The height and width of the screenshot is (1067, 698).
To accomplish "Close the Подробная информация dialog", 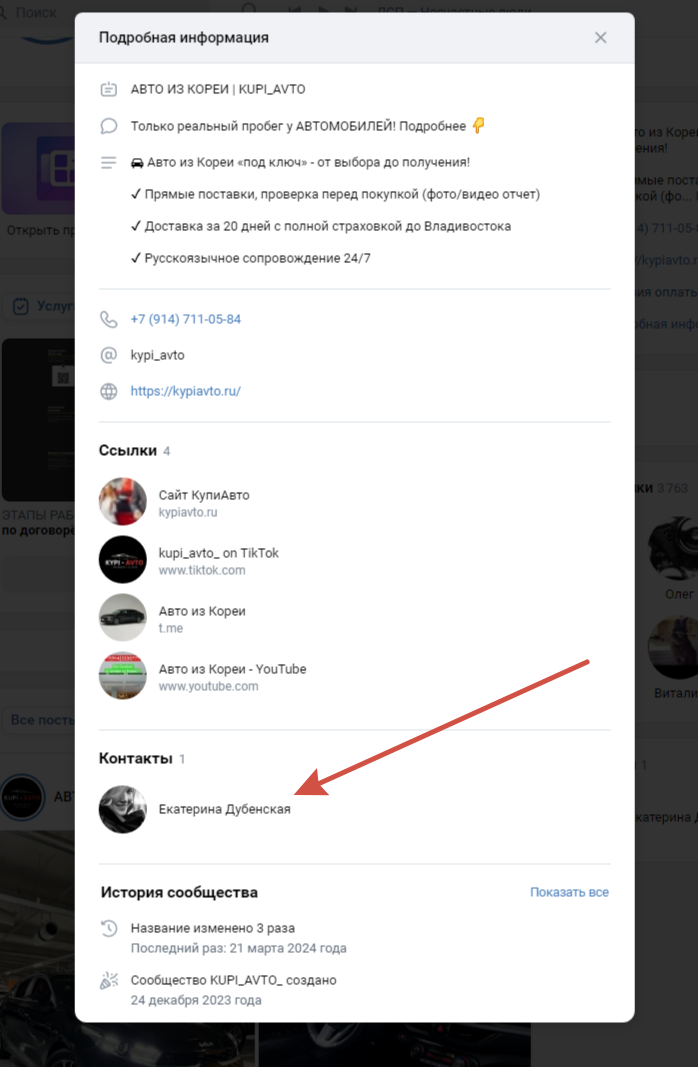I will pyautogui.click(x=600, y=38).
